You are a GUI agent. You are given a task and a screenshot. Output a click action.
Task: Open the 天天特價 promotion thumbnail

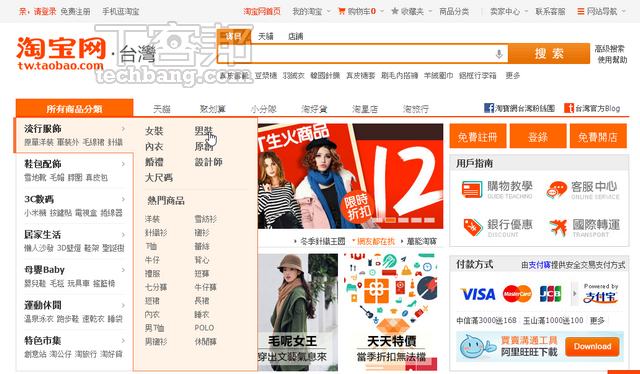(391, 312)
